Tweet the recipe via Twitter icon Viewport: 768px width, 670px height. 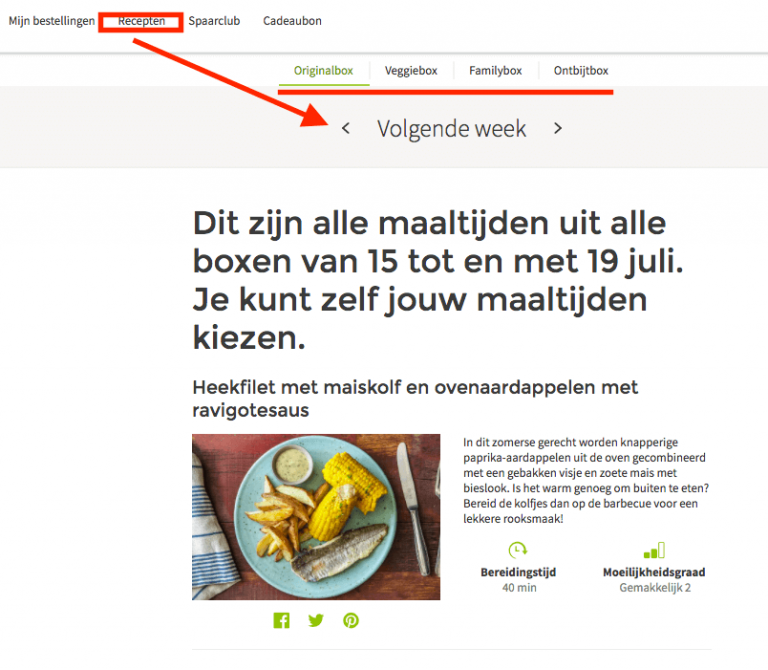[x=316, y=620]
